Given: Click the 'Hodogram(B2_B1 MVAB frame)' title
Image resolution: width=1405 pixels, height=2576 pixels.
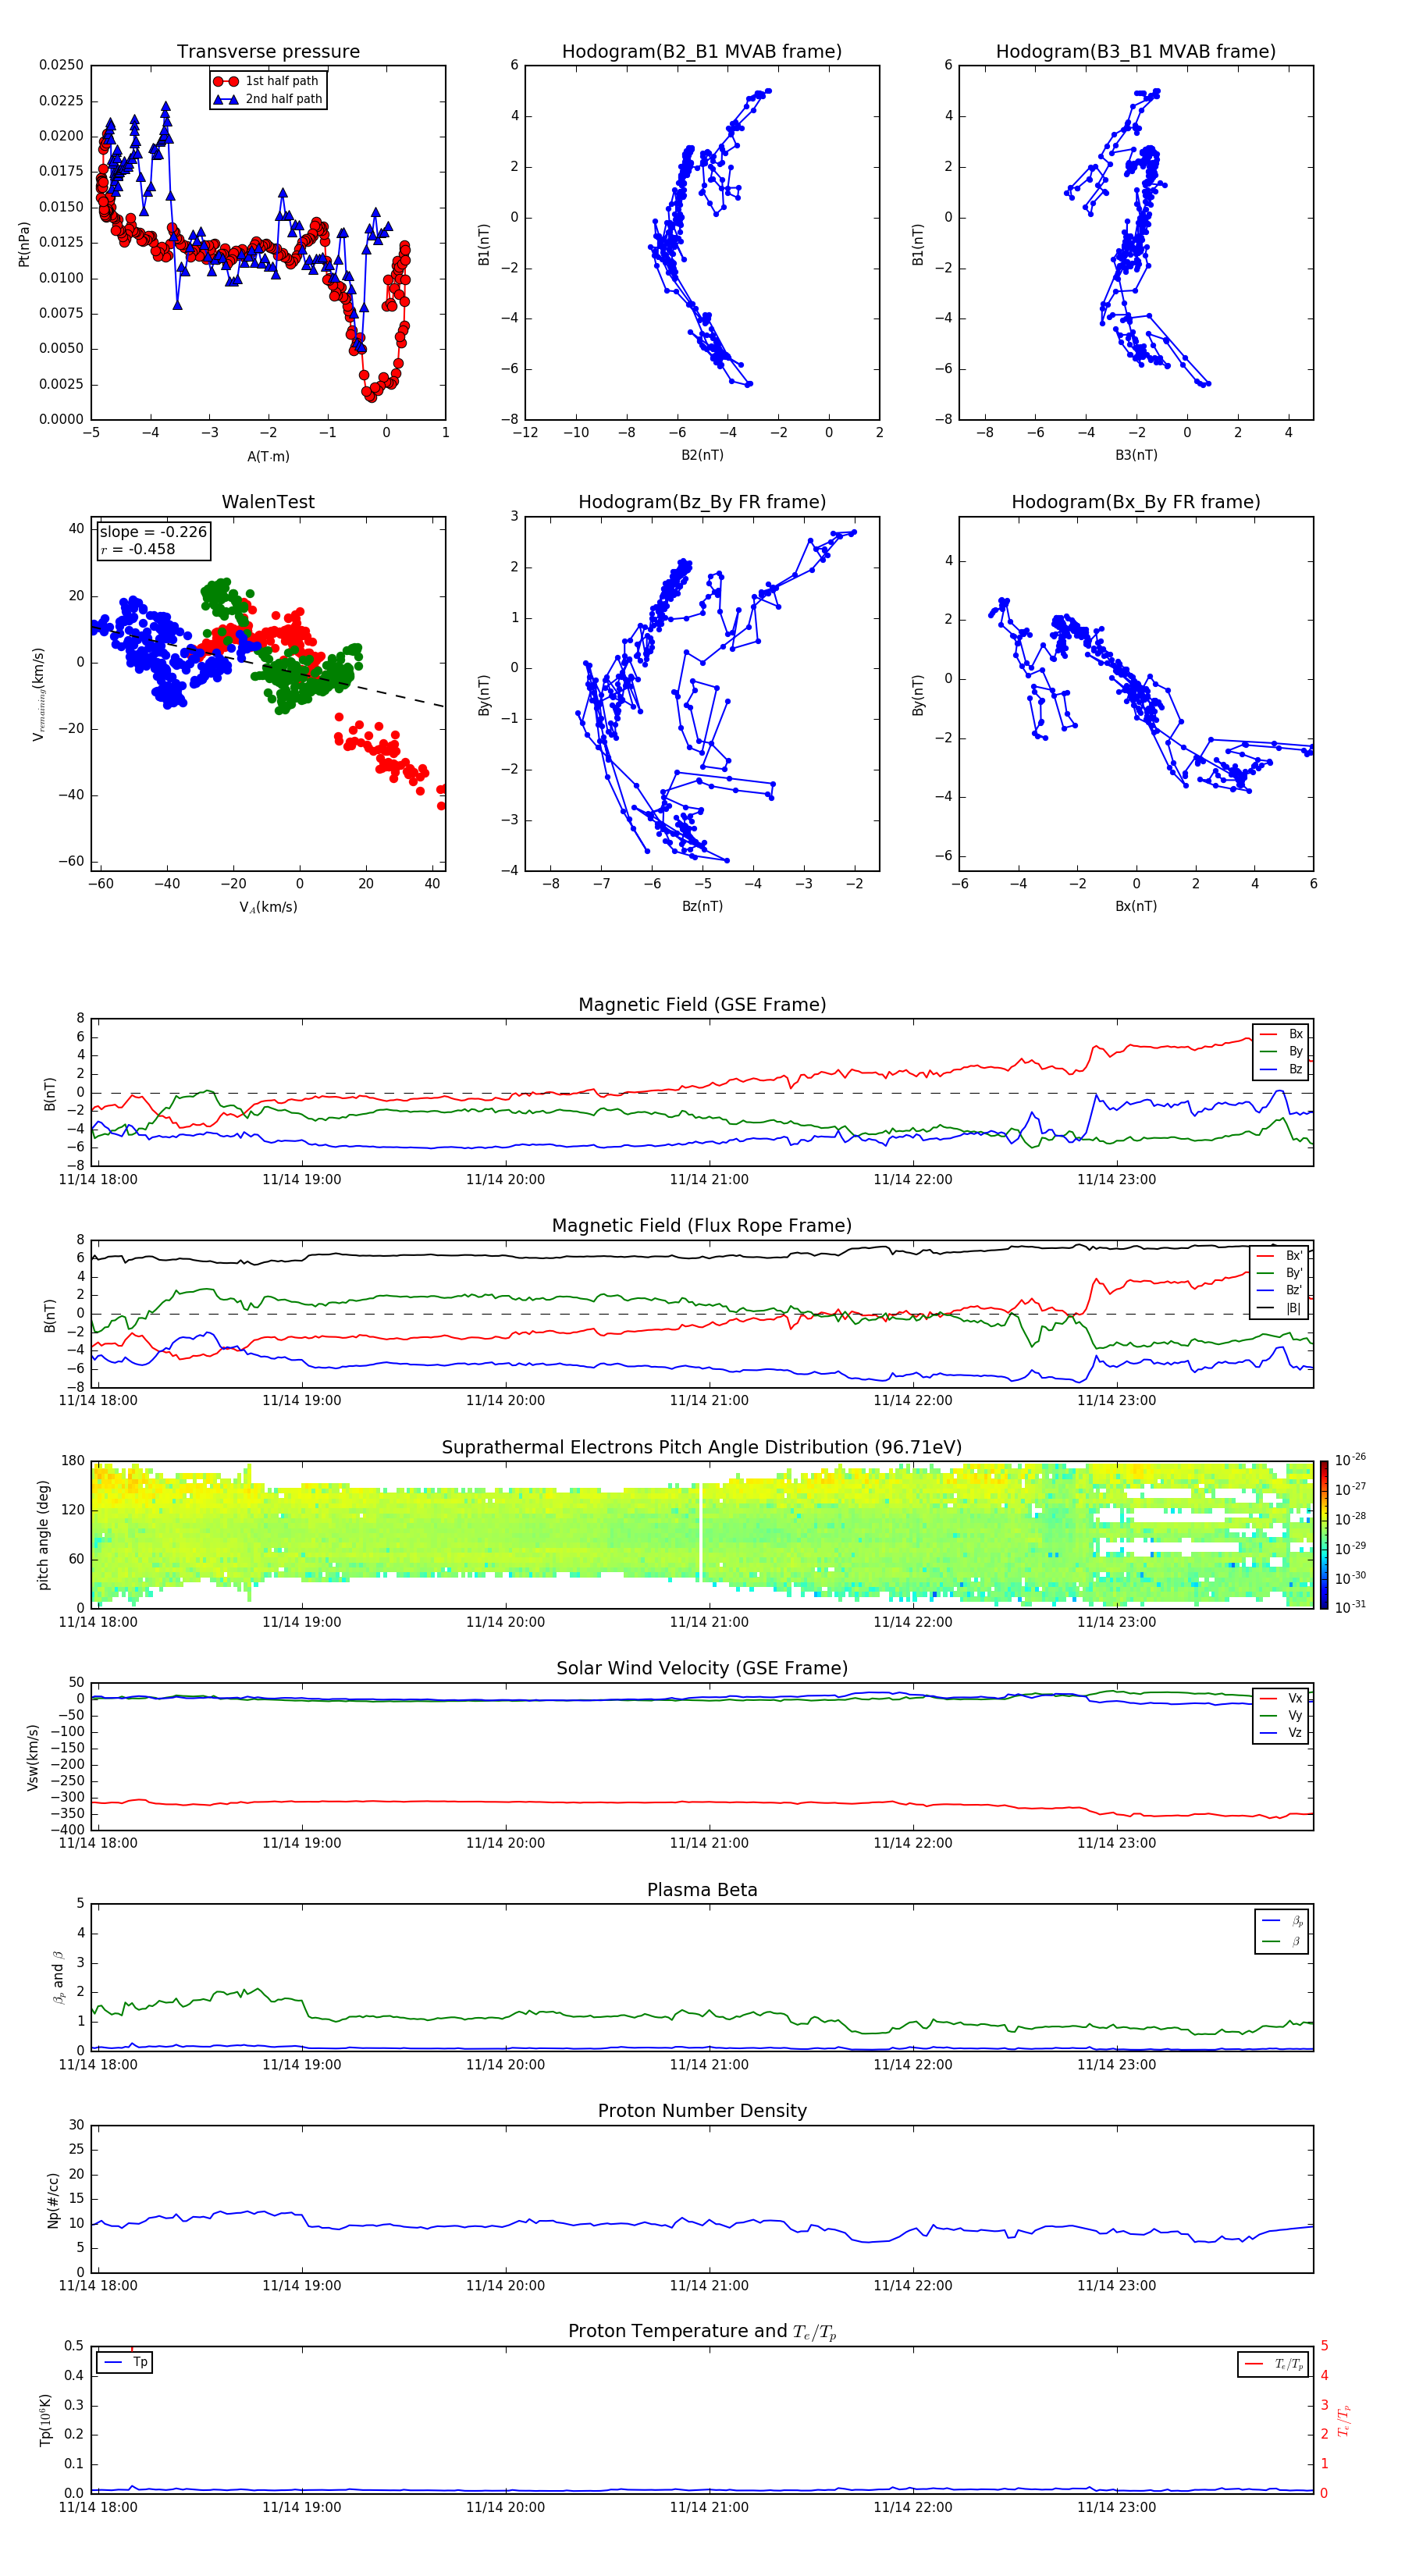Looking at the screenshot, I should [x=702, y=52].
